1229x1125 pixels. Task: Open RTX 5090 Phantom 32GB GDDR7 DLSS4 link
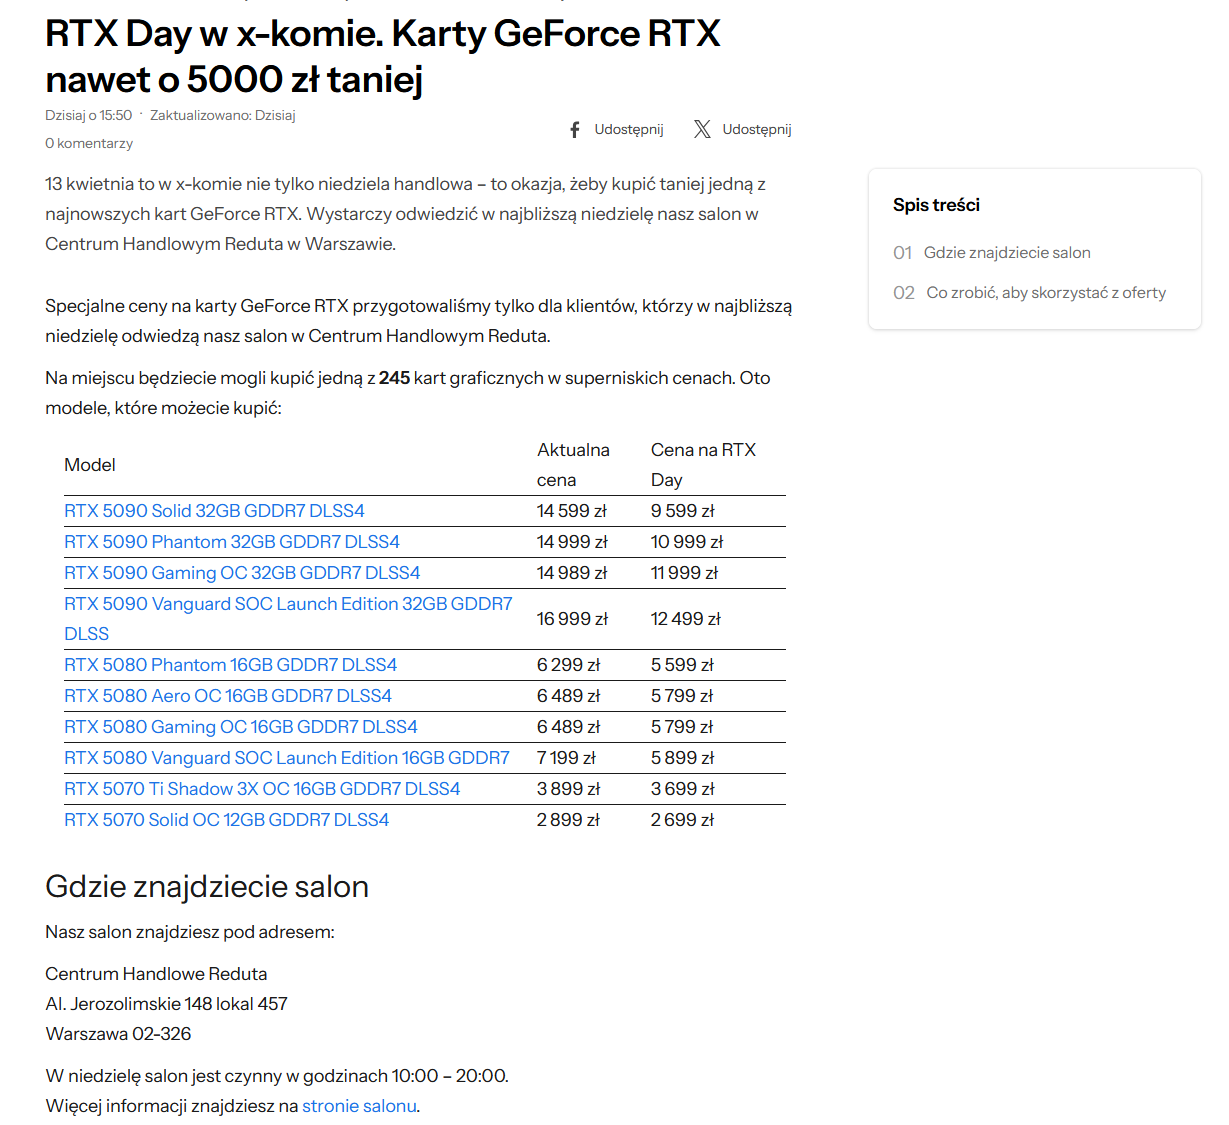click(232, 542)
